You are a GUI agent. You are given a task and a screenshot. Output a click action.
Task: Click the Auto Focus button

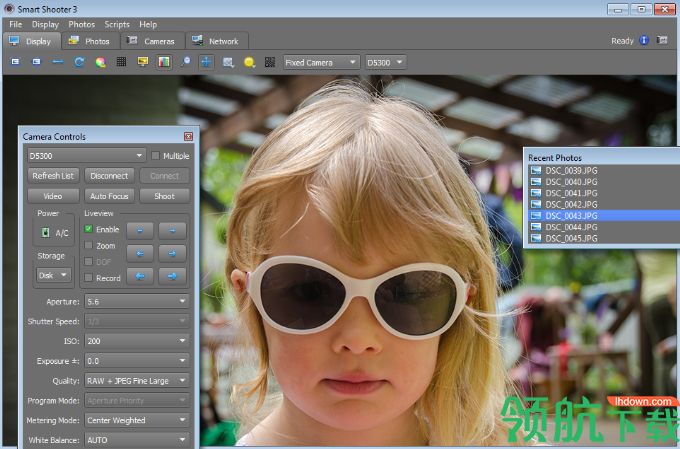click(109, 196)
